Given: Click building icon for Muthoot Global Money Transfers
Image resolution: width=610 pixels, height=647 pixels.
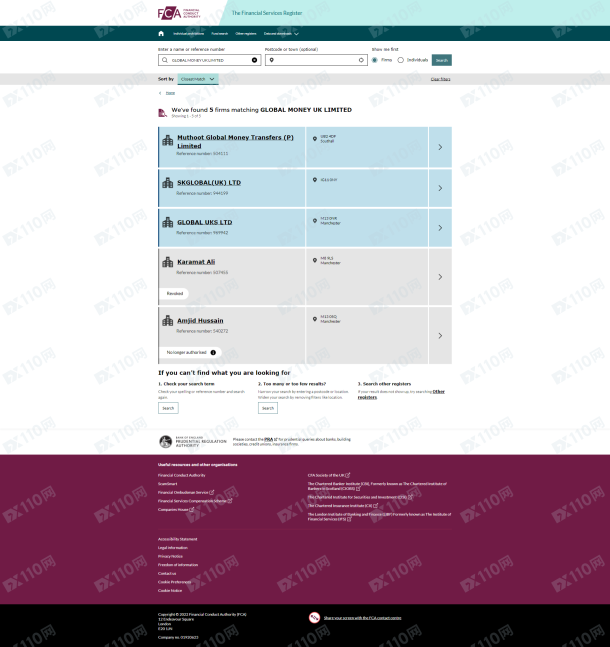Looking at the screenshot, I should (168, 140).
